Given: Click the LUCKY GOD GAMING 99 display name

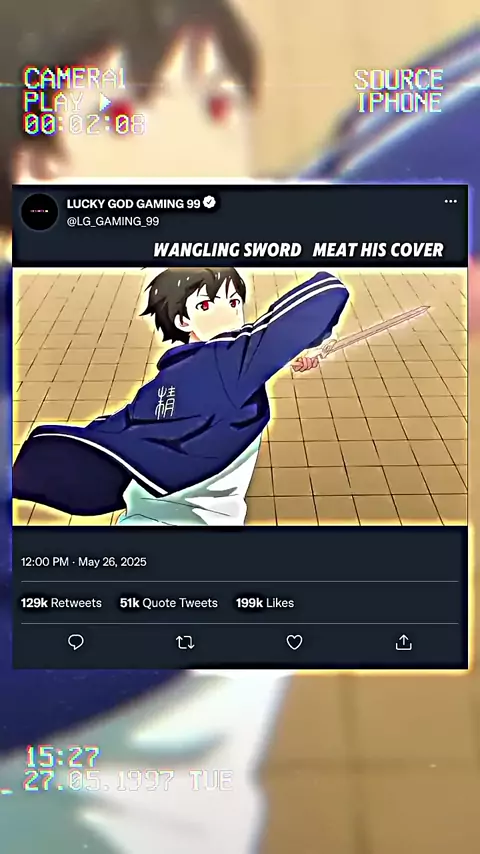Looking at the screenshot, I should [133, 204].
